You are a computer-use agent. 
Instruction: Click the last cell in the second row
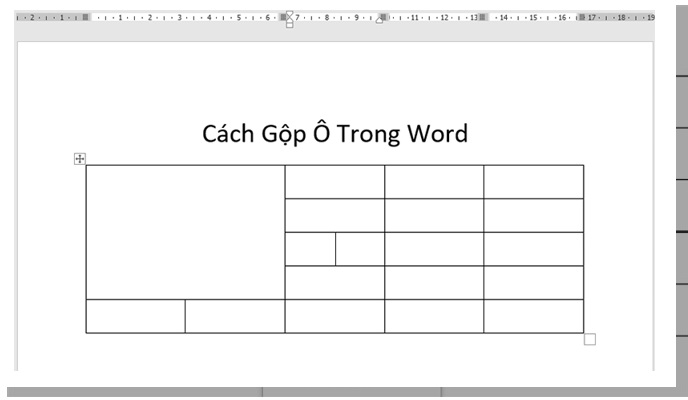(x=533, y=215)
